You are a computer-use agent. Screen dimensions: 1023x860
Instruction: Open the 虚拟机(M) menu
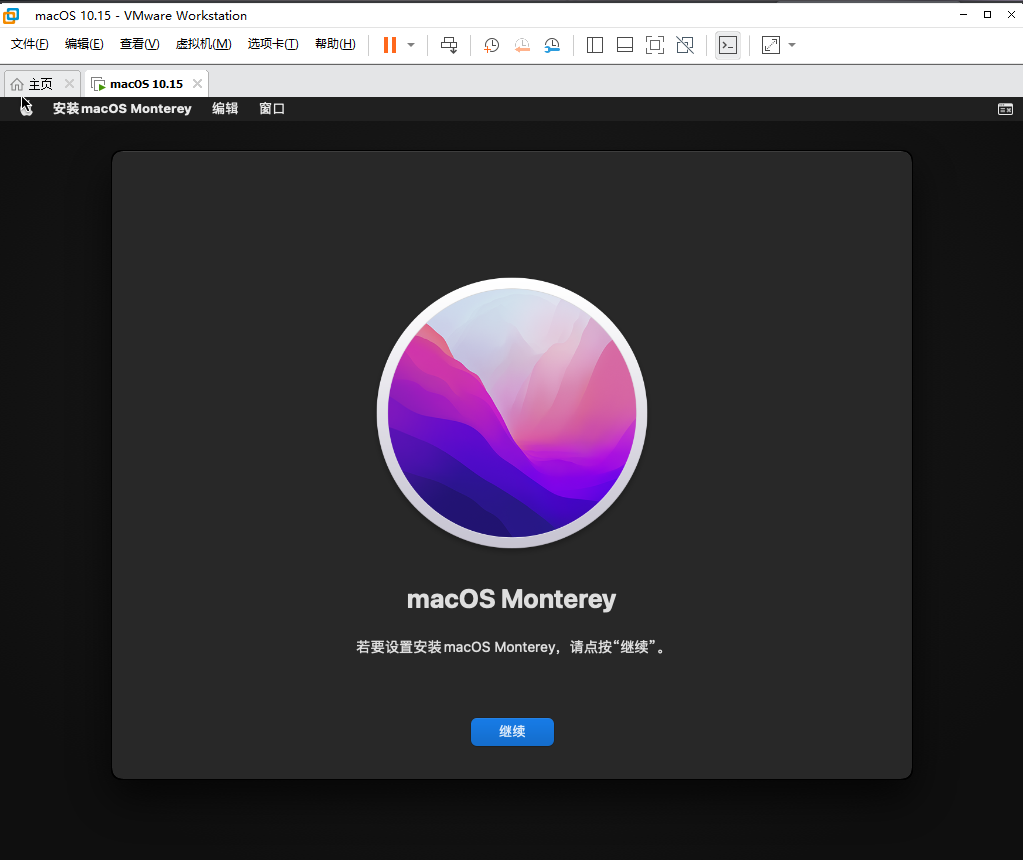tap(204, 44)
